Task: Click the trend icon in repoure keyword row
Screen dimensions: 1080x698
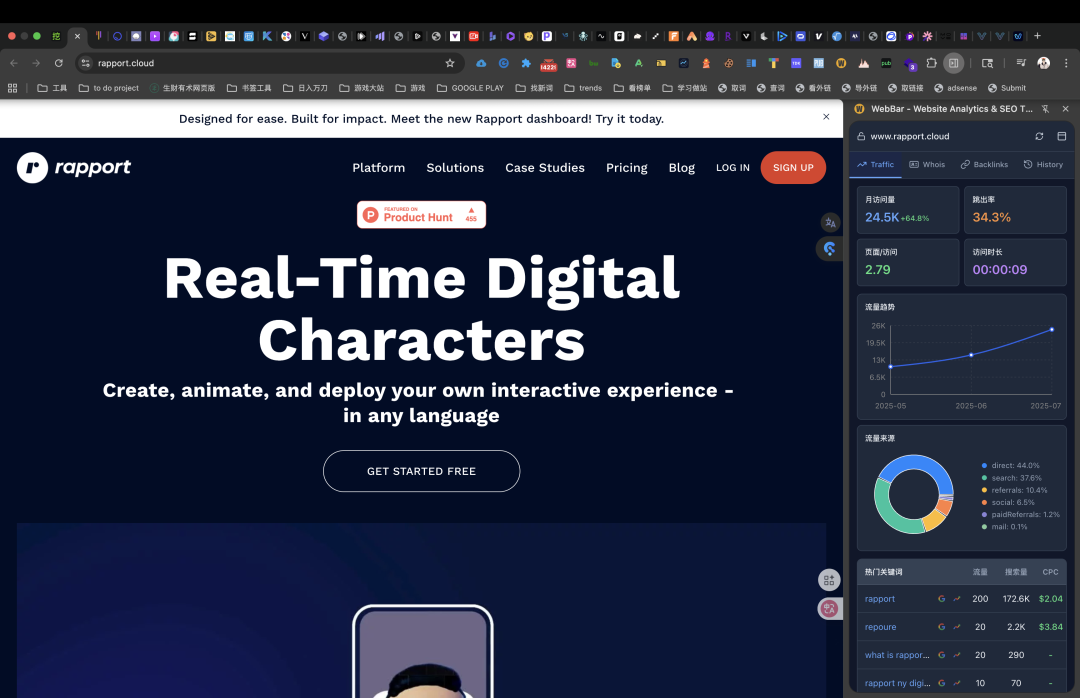Action: [x=957, y=627]
